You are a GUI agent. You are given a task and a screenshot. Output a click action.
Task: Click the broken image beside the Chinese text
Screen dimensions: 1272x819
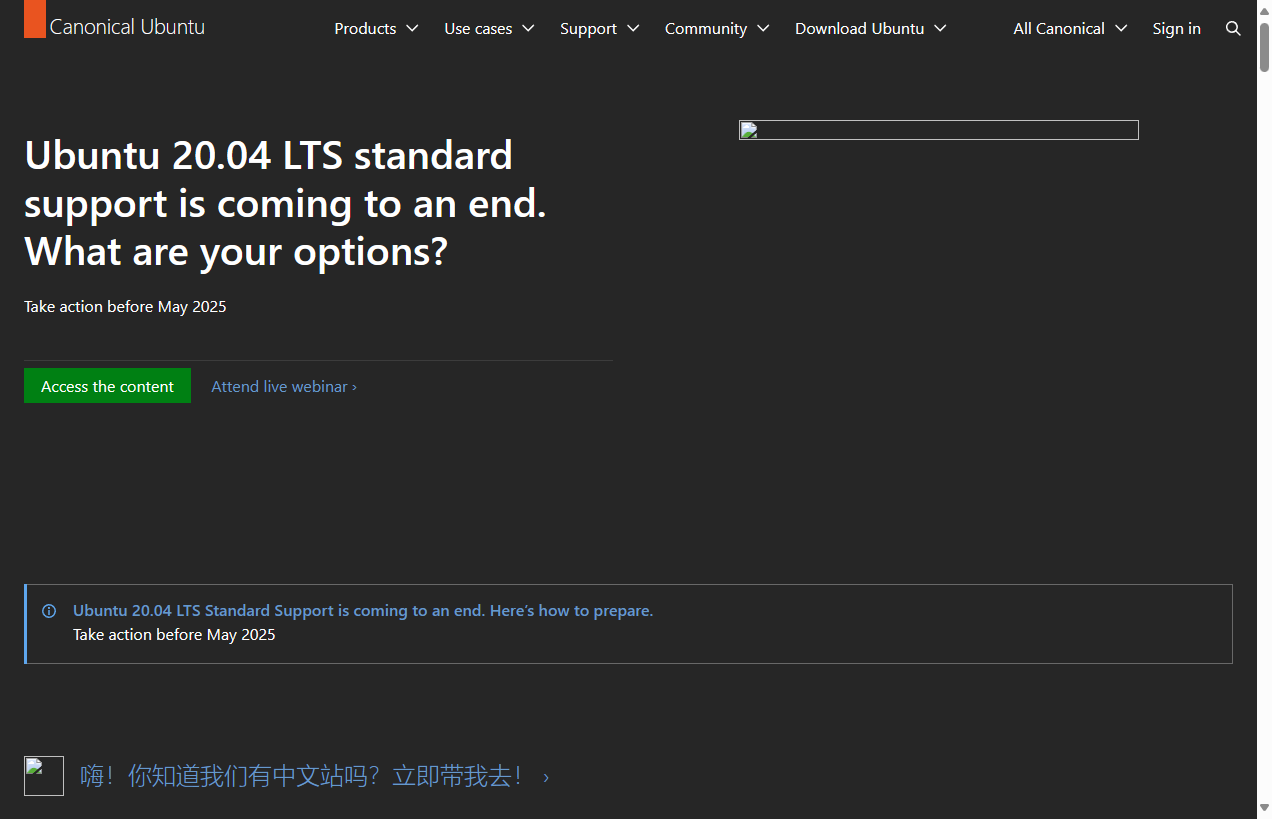tap(44, 776)
